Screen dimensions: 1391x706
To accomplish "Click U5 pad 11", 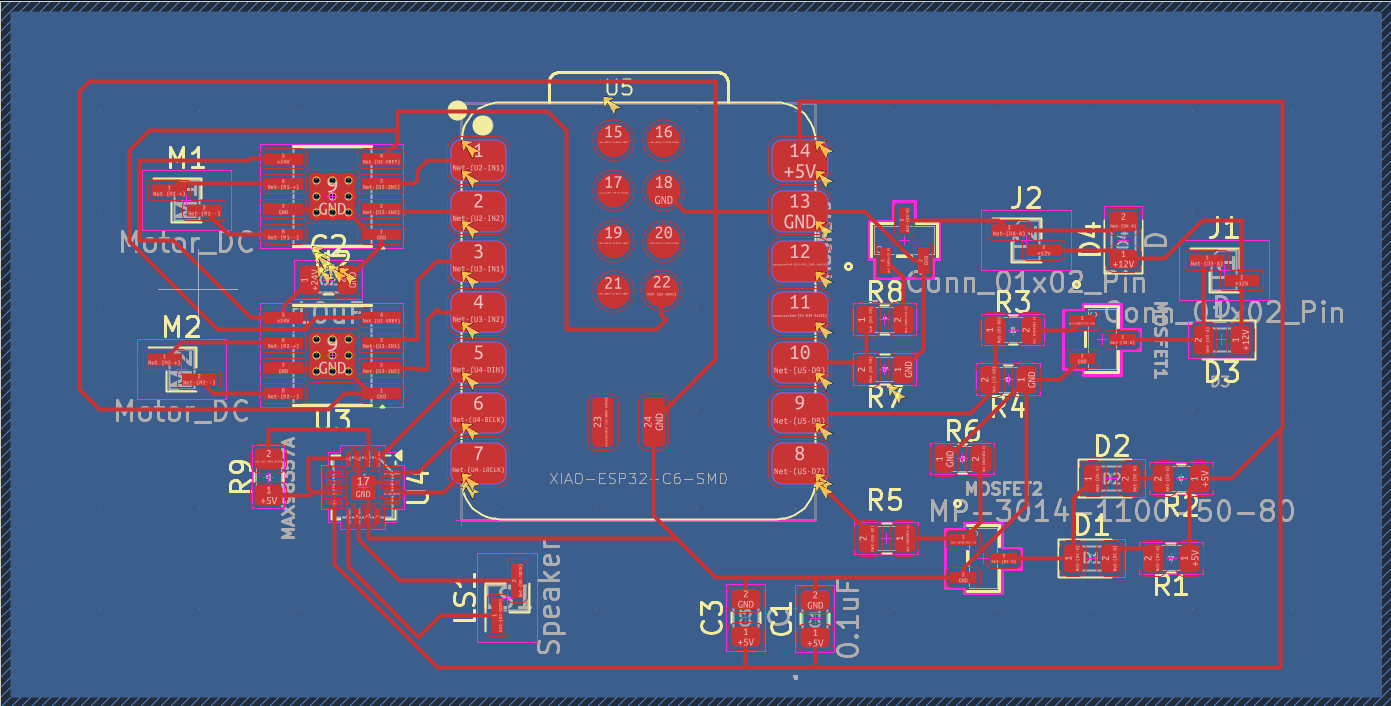I will click(x=798, y=310).
